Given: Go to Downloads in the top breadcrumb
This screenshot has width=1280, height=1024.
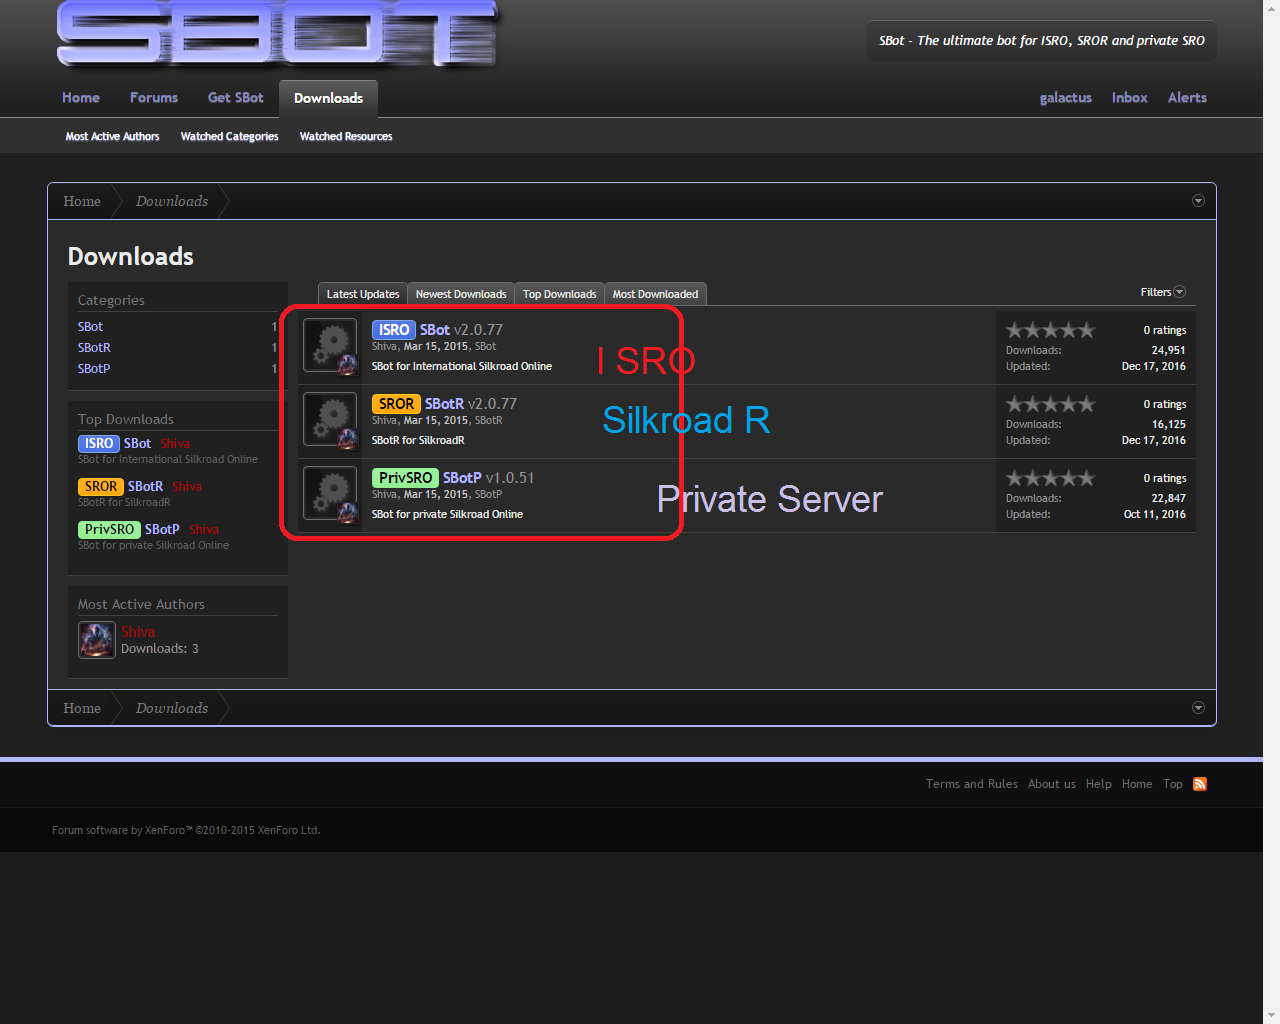Looking at the screenshot, I should pyautogui.click(x=172, y=201).
